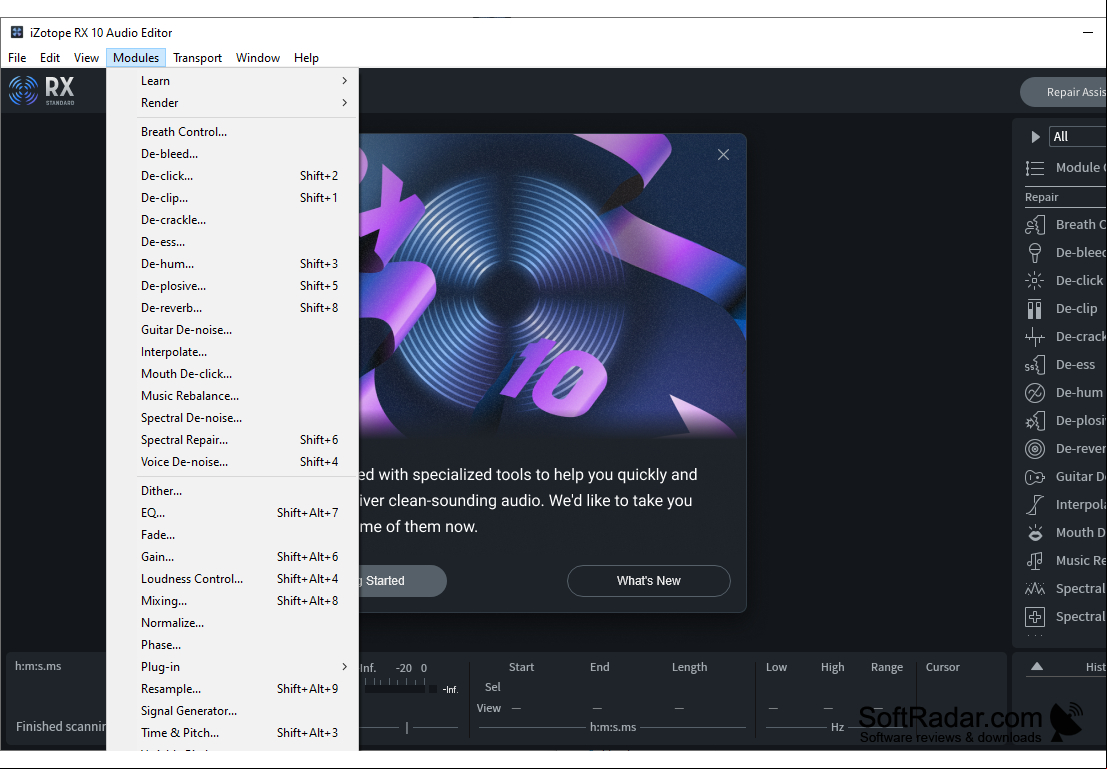The width and height of the screenshot is (1107, 769).
Task: Choose Mixing from the Modules menu
Action: tap(232, 600)
